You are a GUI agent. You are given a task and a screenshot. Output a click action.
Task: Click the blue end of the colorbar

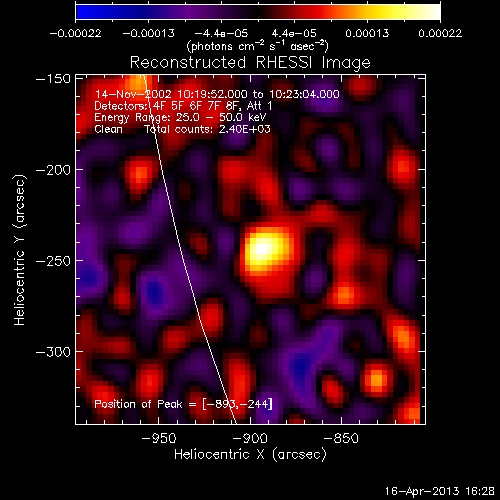pos(83,12)
